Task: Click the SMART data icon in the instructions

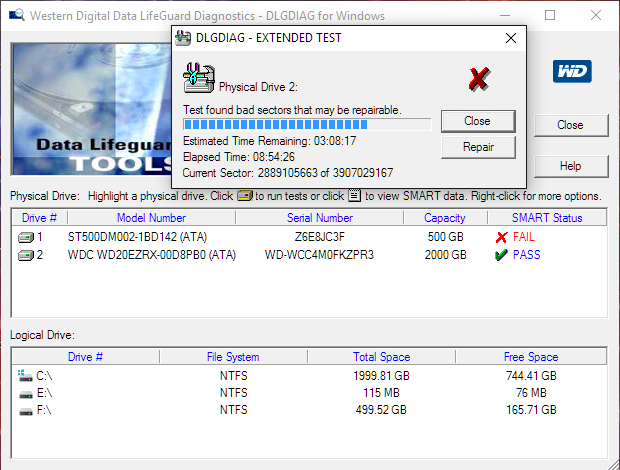Action: point(355,196)
